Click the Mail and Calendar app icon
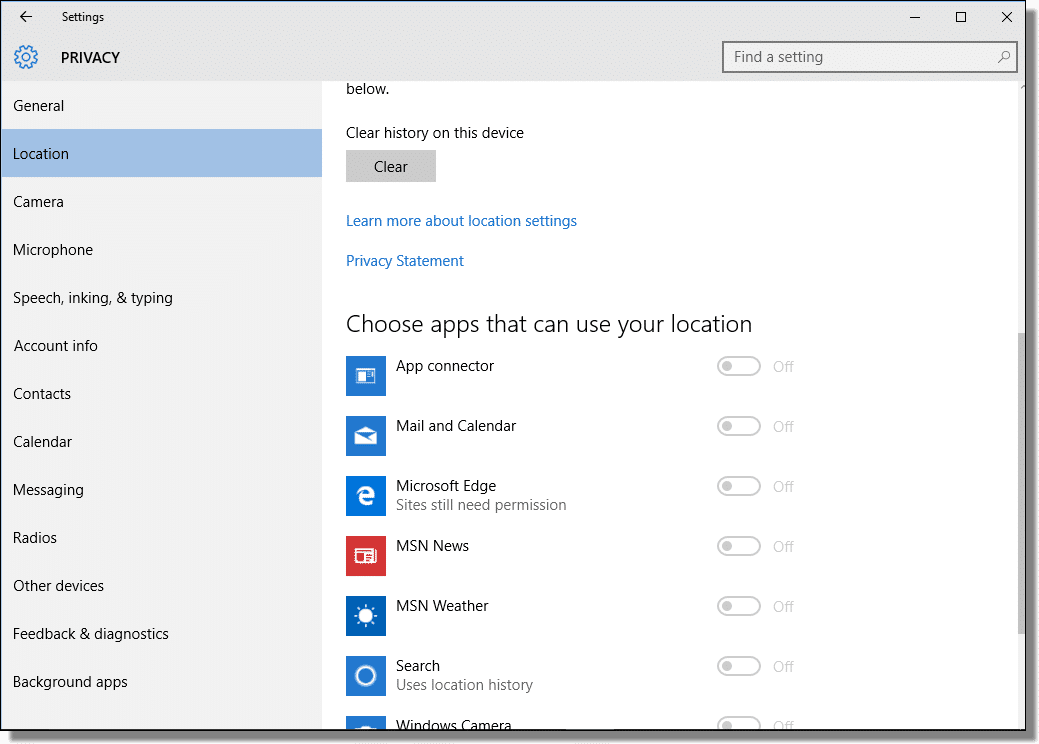 (x=365, y=436)
